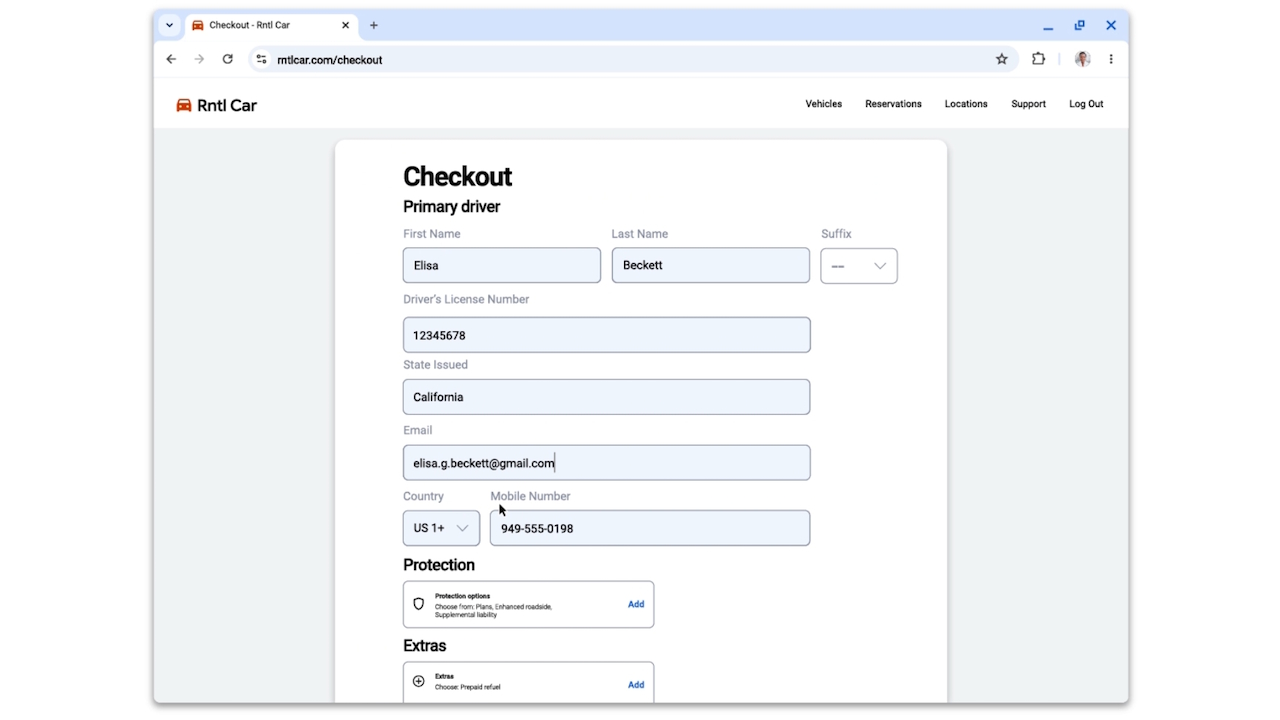Navigate to the Reservations page
This screenshot has width=1280, height=720.
893,104
